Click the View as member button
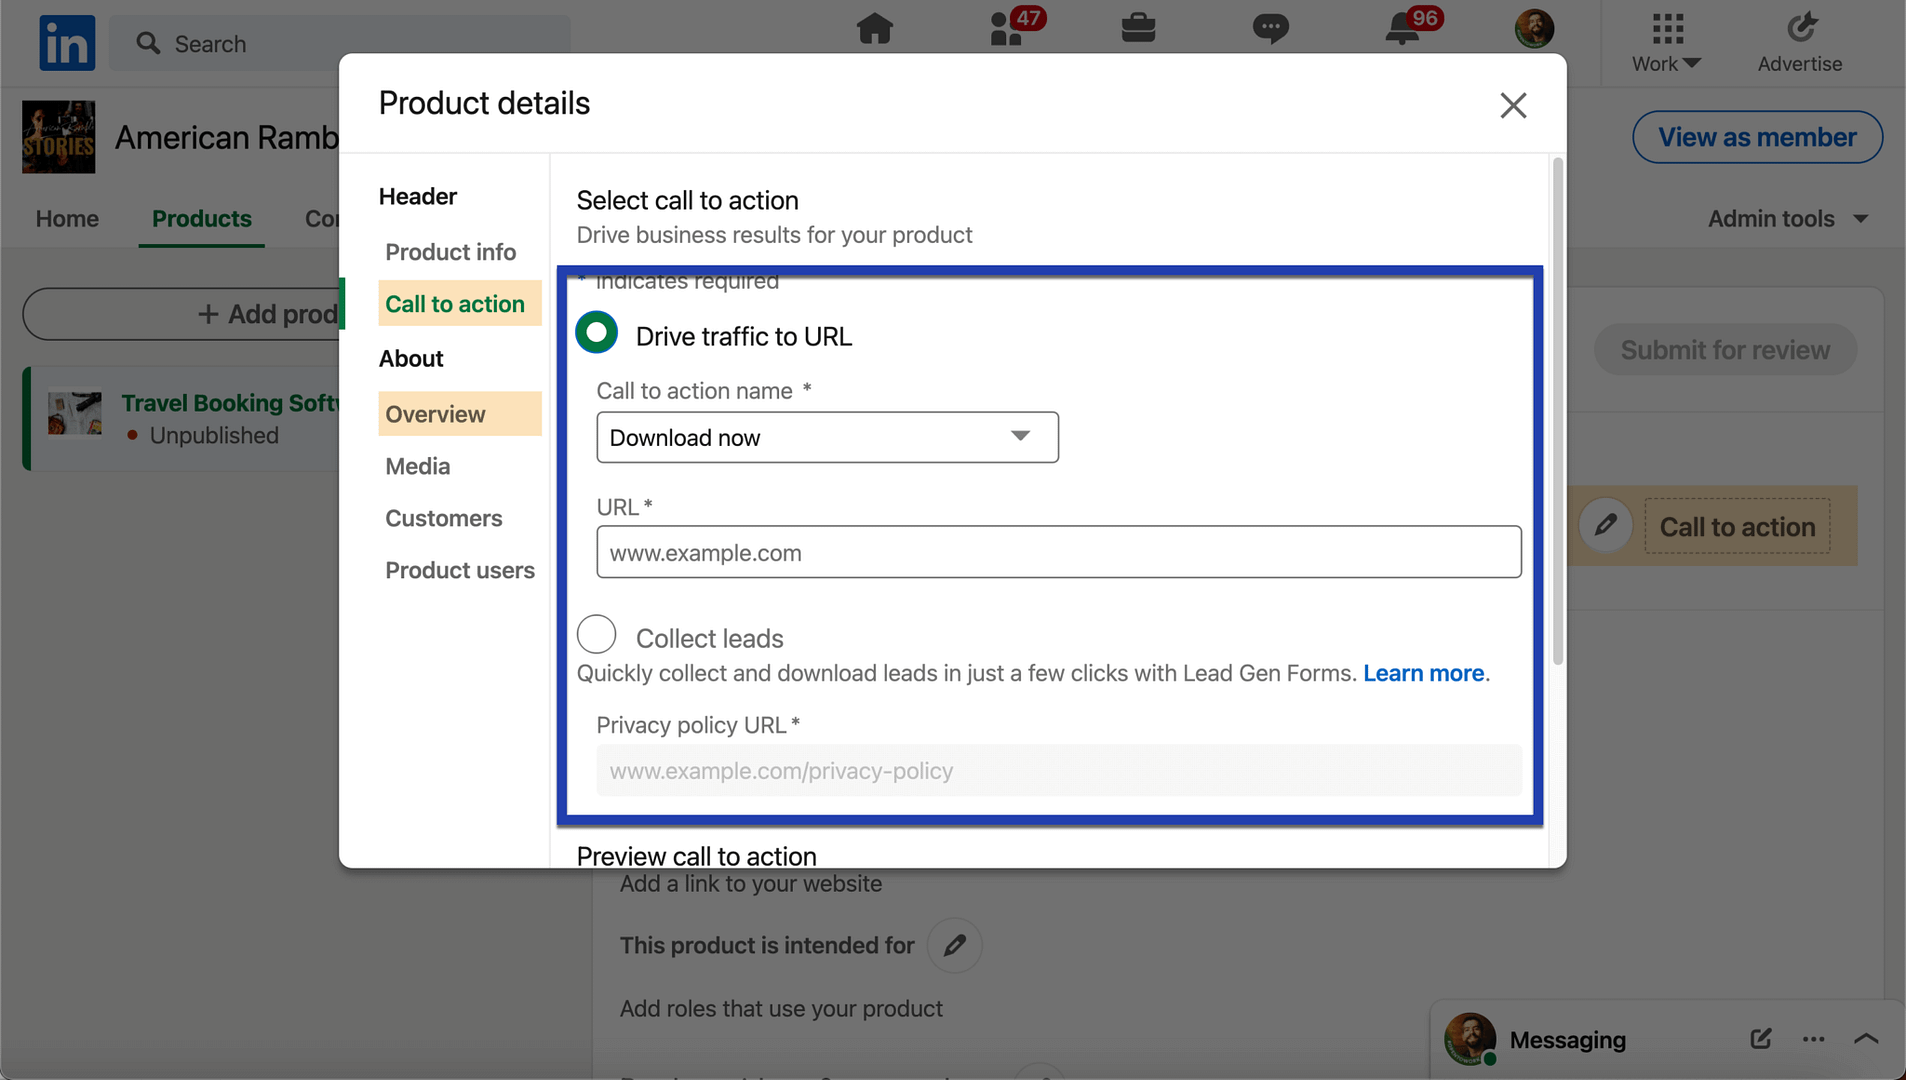 (1756, 137)
